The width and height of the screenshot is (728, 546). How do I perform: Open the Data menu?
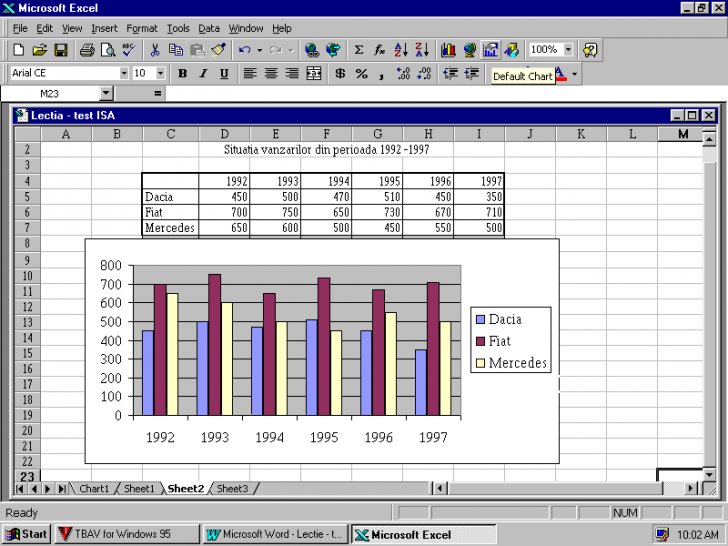point(209,28)
